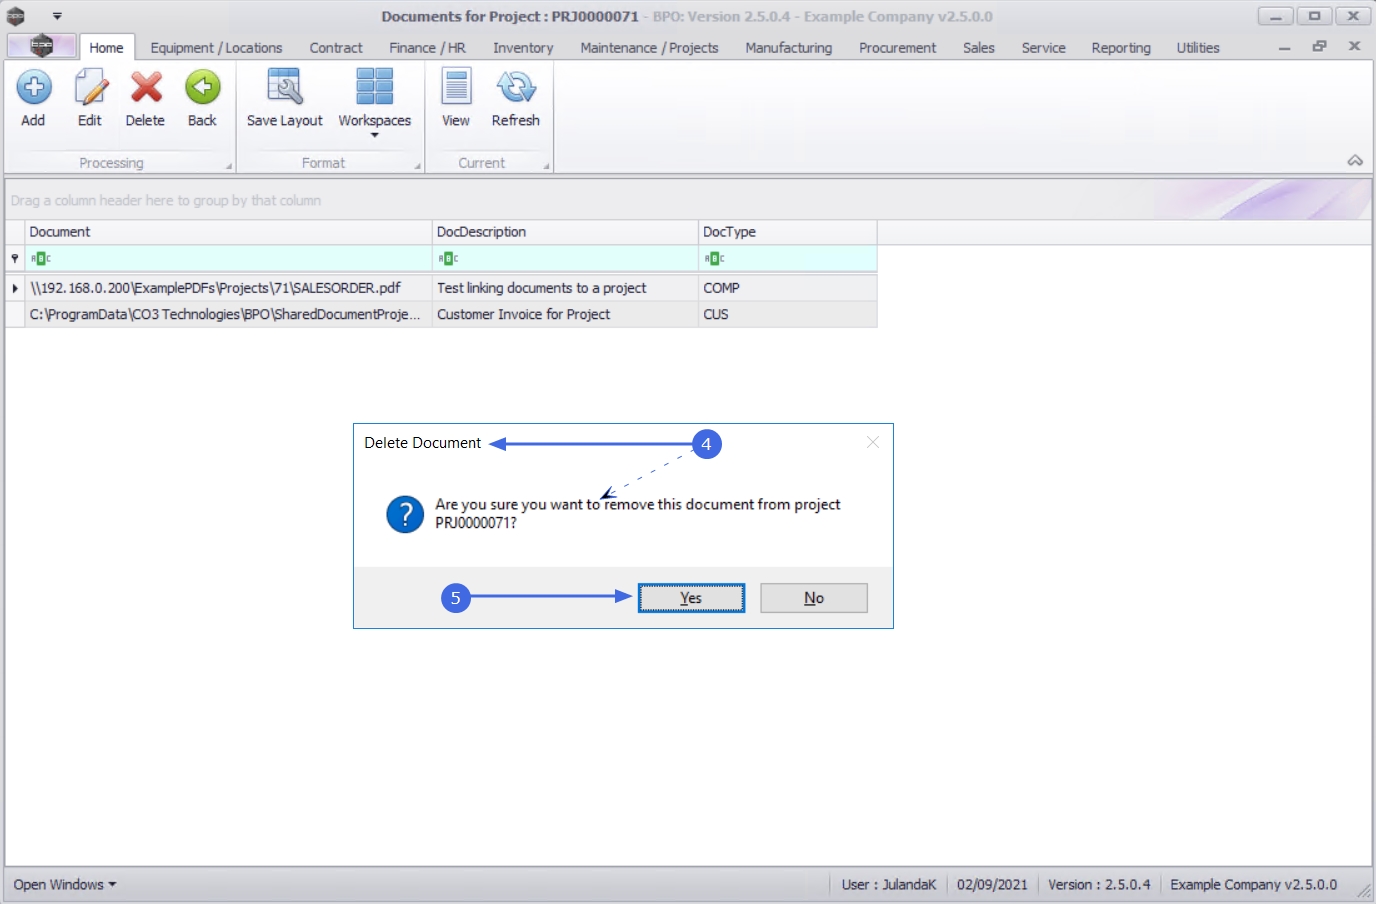Expand the Processing group launcher
This screenshot has width=1376, height=904.
coord(228,166)
